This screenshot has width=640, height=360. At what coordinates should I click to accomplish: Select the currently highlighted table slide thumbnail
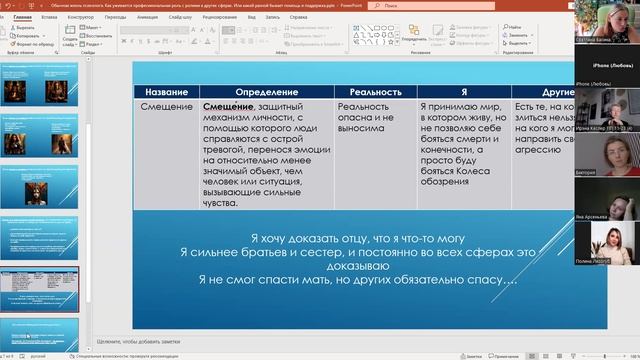pyautogui.click(x=39, y=290)
